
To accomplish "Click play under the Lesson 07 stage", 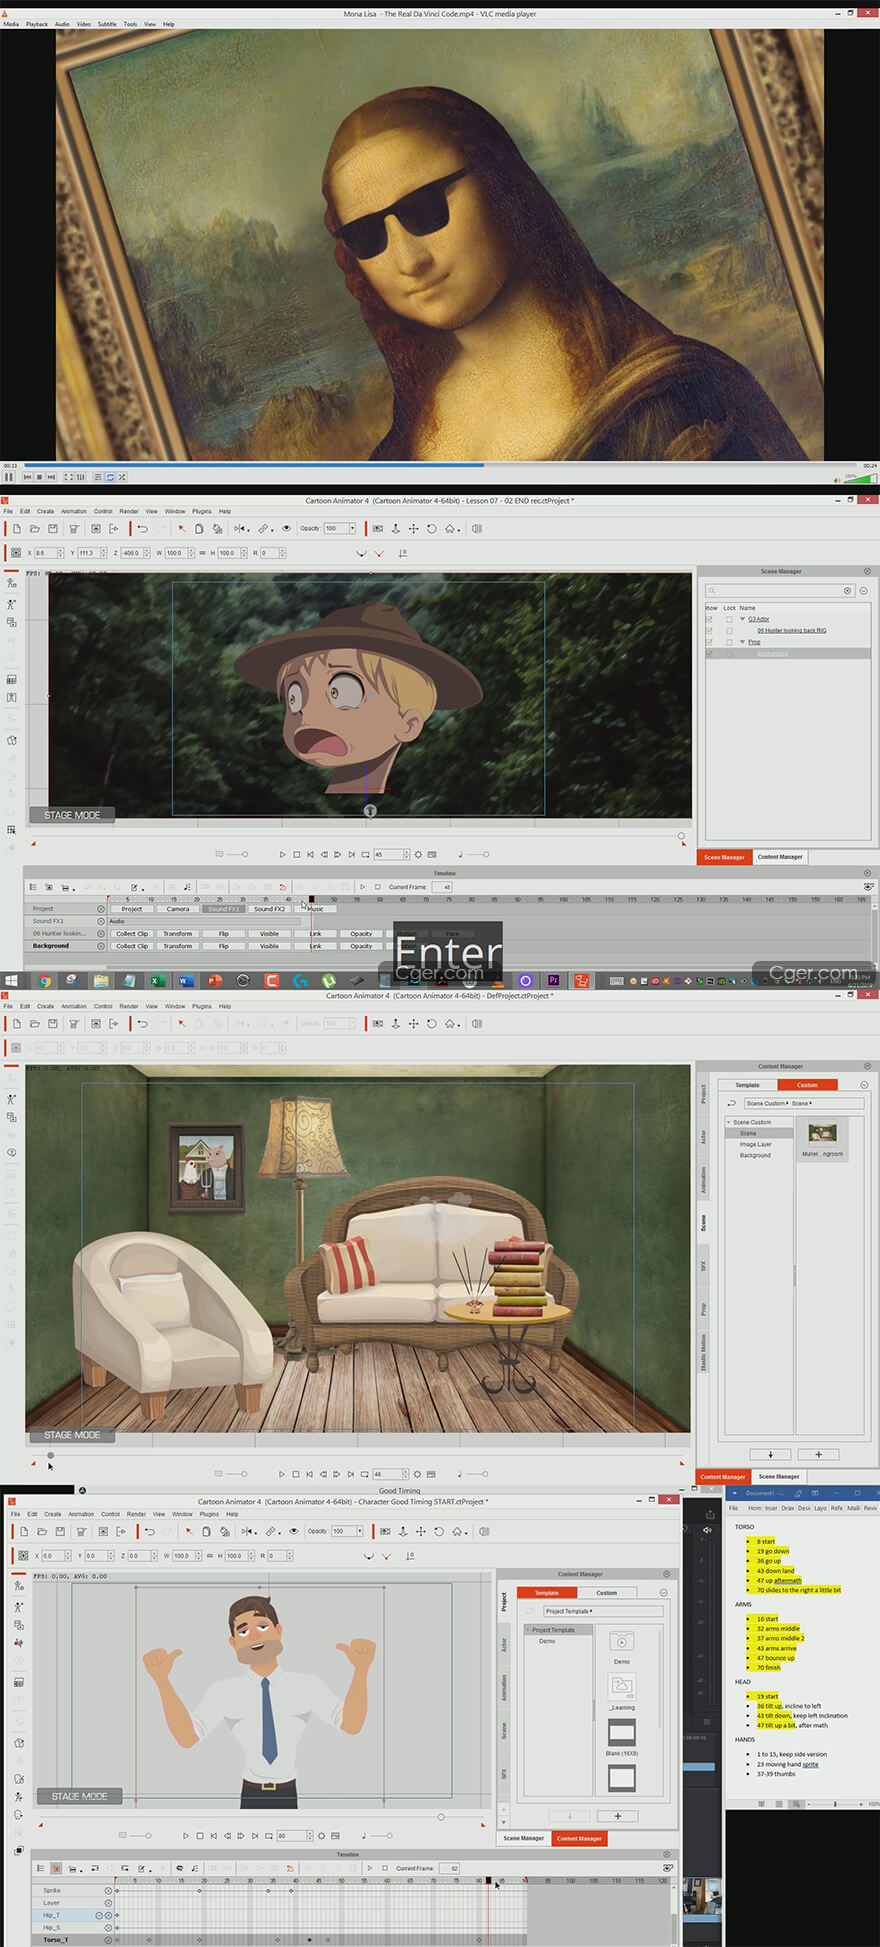I will [x=282, y=855].
